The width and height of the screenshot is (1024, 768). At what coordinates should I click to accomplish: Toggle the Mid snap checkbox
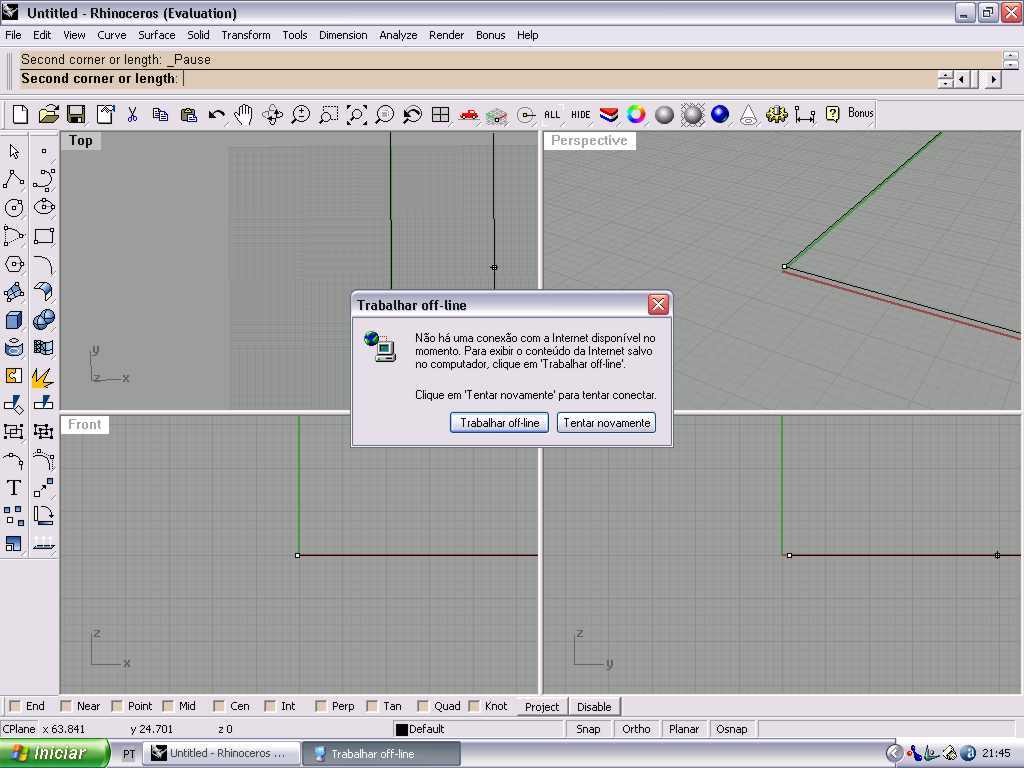pyautogui.click(x=168, y=706)
